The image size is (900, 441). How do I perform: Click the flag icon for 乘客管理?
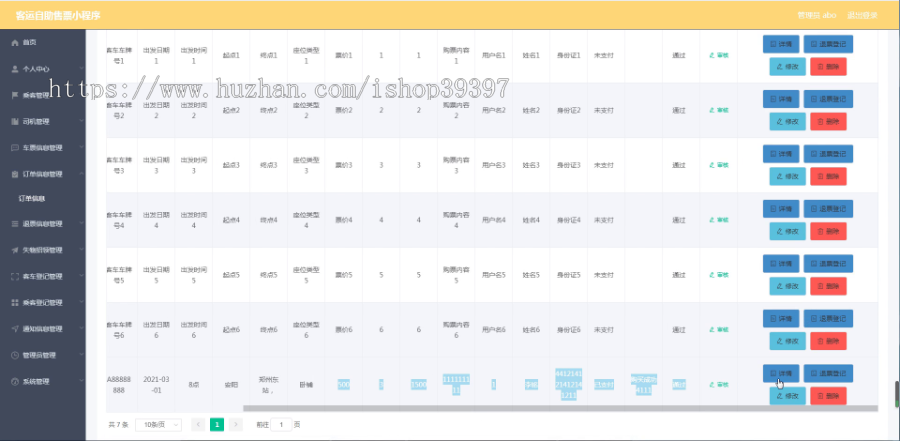15,95
